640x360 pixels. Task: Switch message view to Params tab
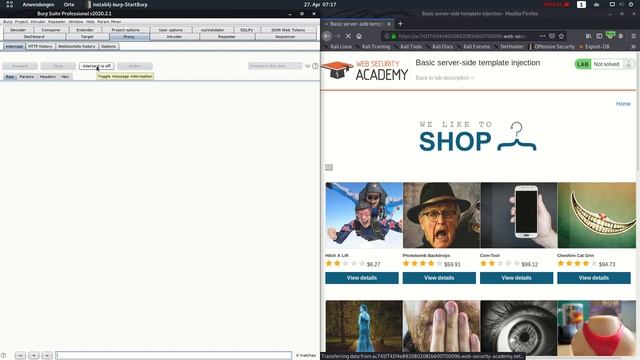click(27, 77)
